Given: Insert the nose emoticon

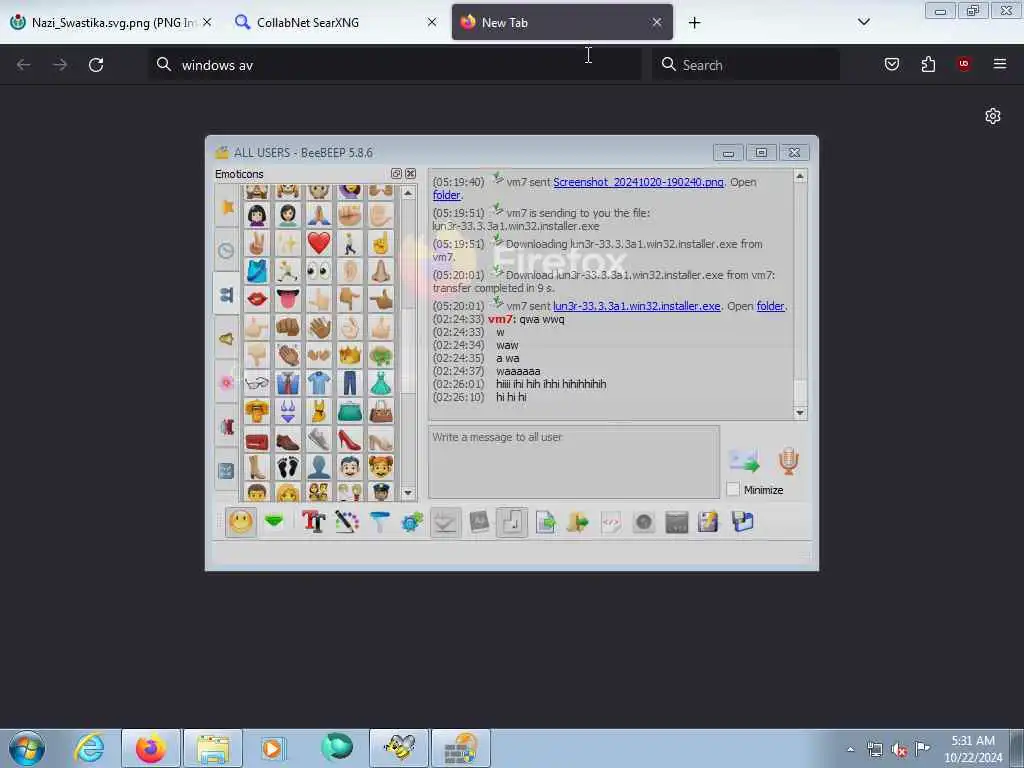Looking at the screenshot, I should [381, 271].
